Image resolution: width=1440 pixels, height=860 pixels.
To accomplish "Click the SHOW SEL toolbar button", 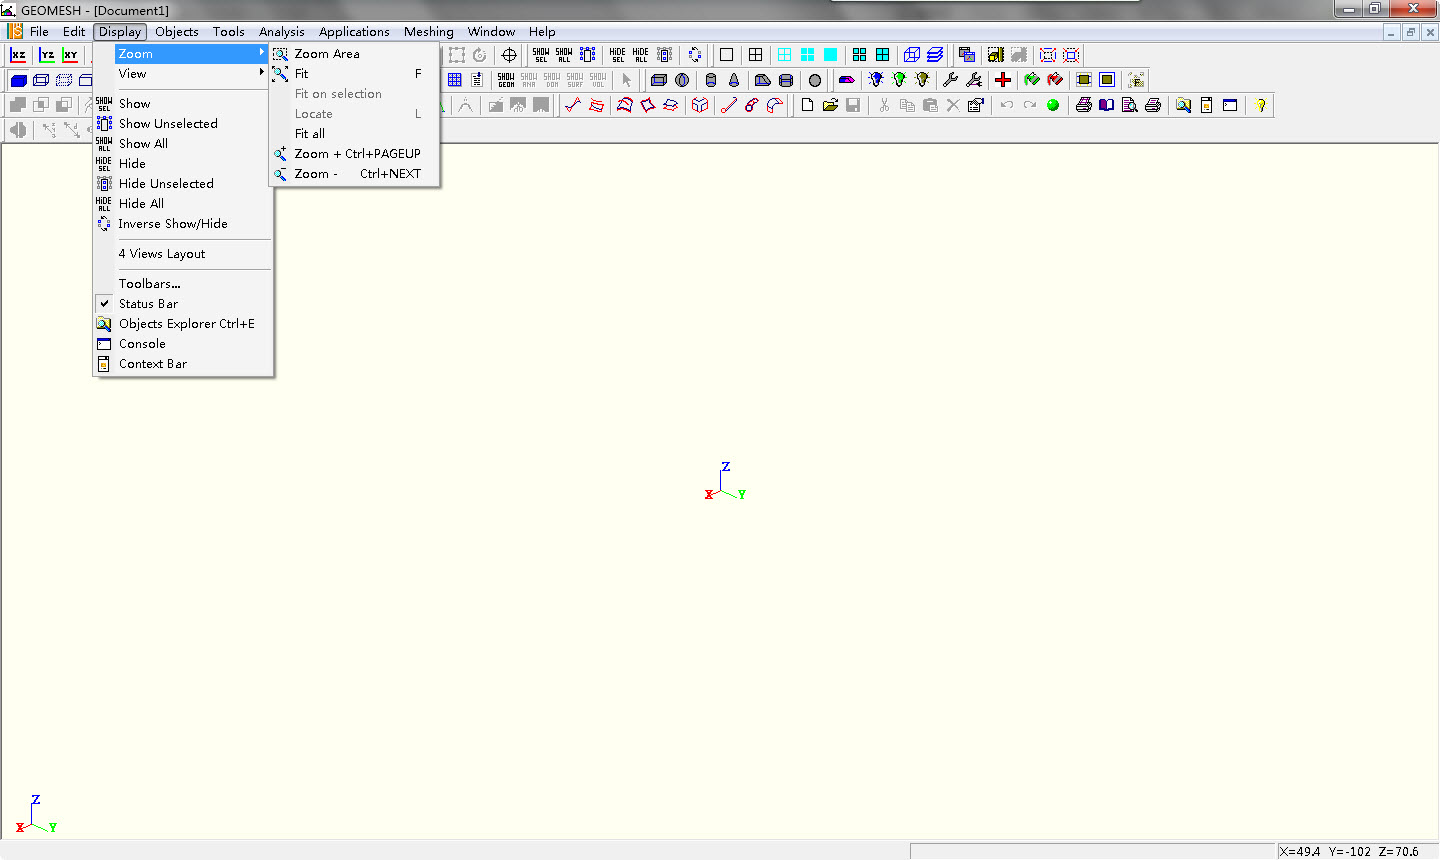I will pyautogui.click(x=541, y=55).
